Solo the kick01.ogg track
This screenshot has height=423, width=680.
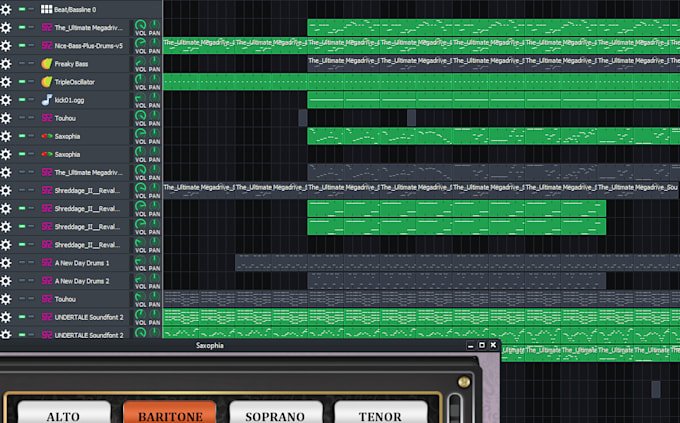click(31, 100)
